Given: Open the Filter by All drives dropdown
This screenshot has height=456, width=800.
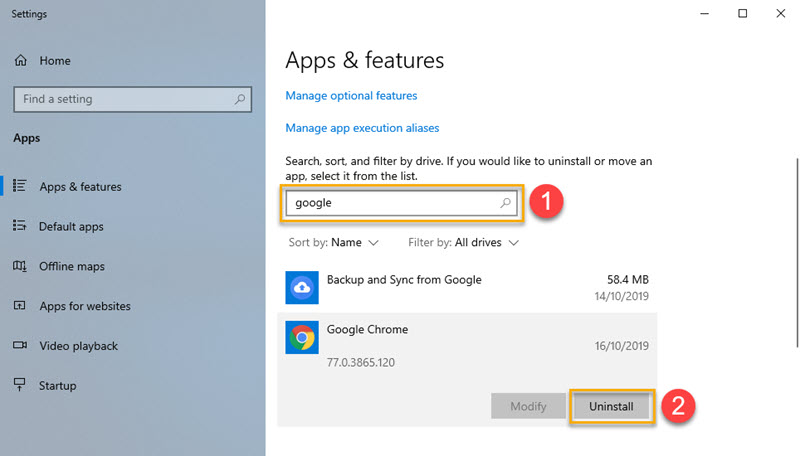Looking at the screenshot, I should coord(463,242).
